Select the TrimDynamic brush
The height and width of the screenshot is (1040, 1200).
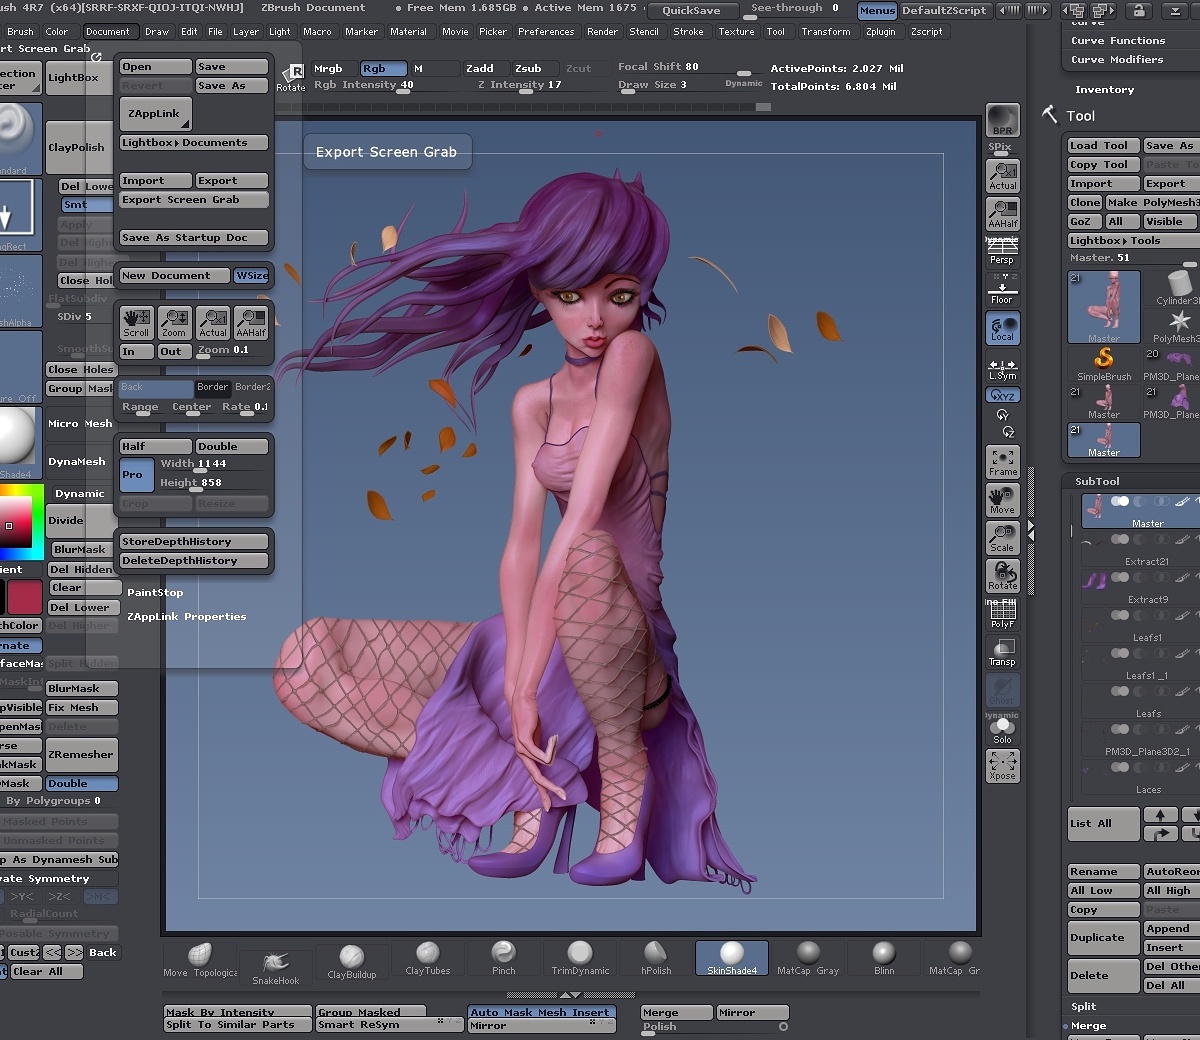(x=580, y=958)
